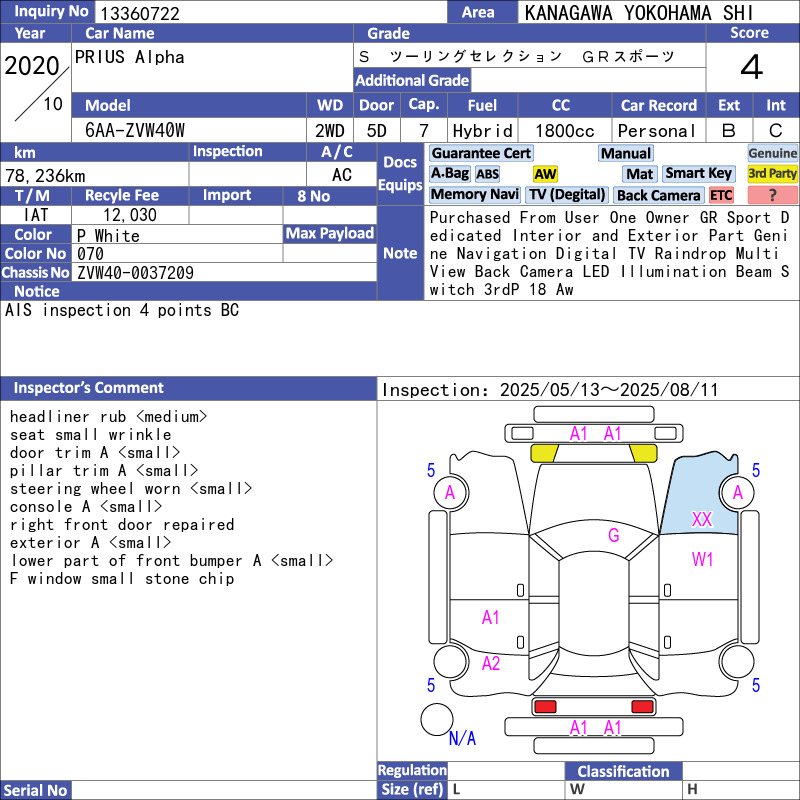This screenshot has height=800, width=800.
Task: Click the right-side wheel circle marked A
Action: click(x=738, y=492)
